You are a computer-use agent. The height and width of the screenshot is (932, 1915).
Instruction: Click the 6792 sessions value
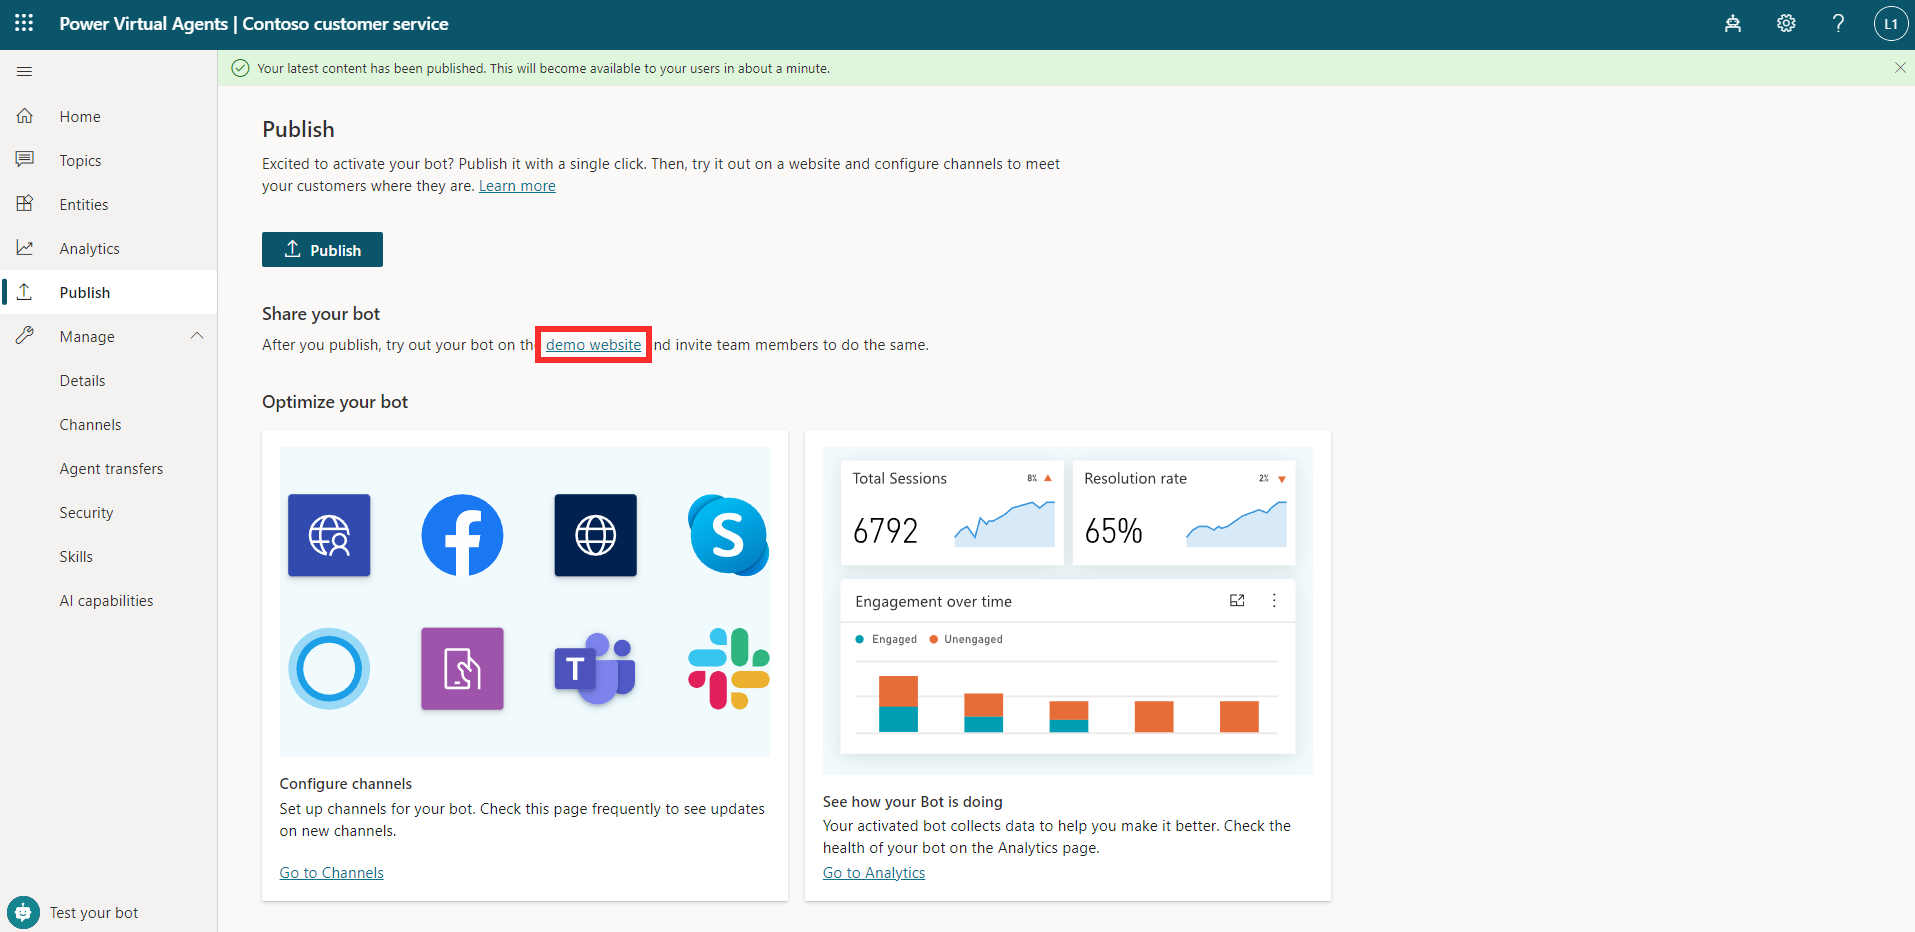coord(885,531)
